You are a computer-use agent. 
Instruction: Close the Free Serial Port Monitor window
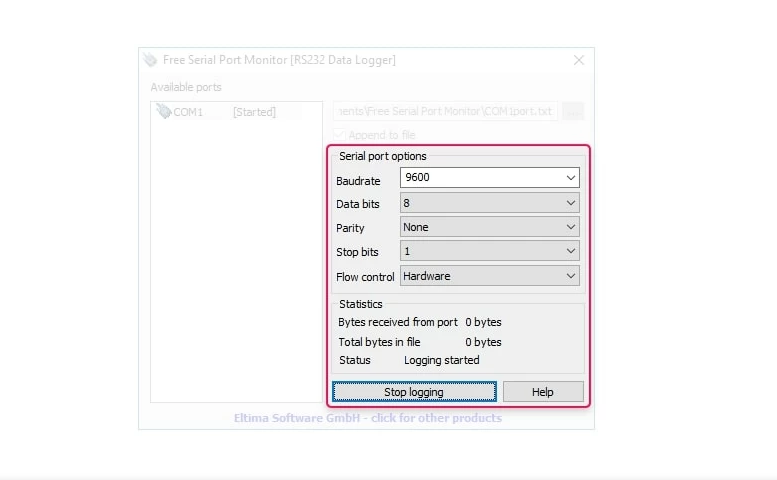pos(578,60)
